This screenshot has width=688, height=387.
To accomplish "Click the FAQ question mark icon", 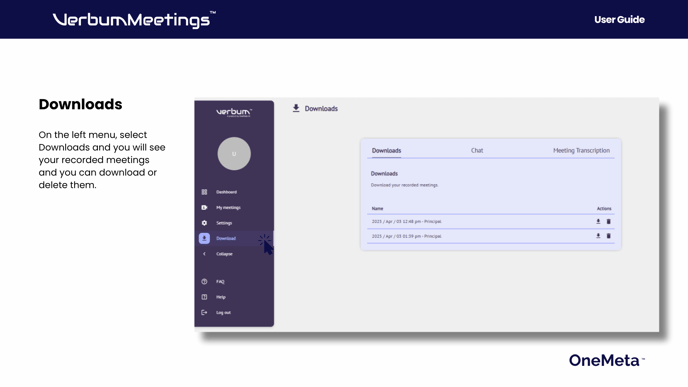I will pos(204,282).
